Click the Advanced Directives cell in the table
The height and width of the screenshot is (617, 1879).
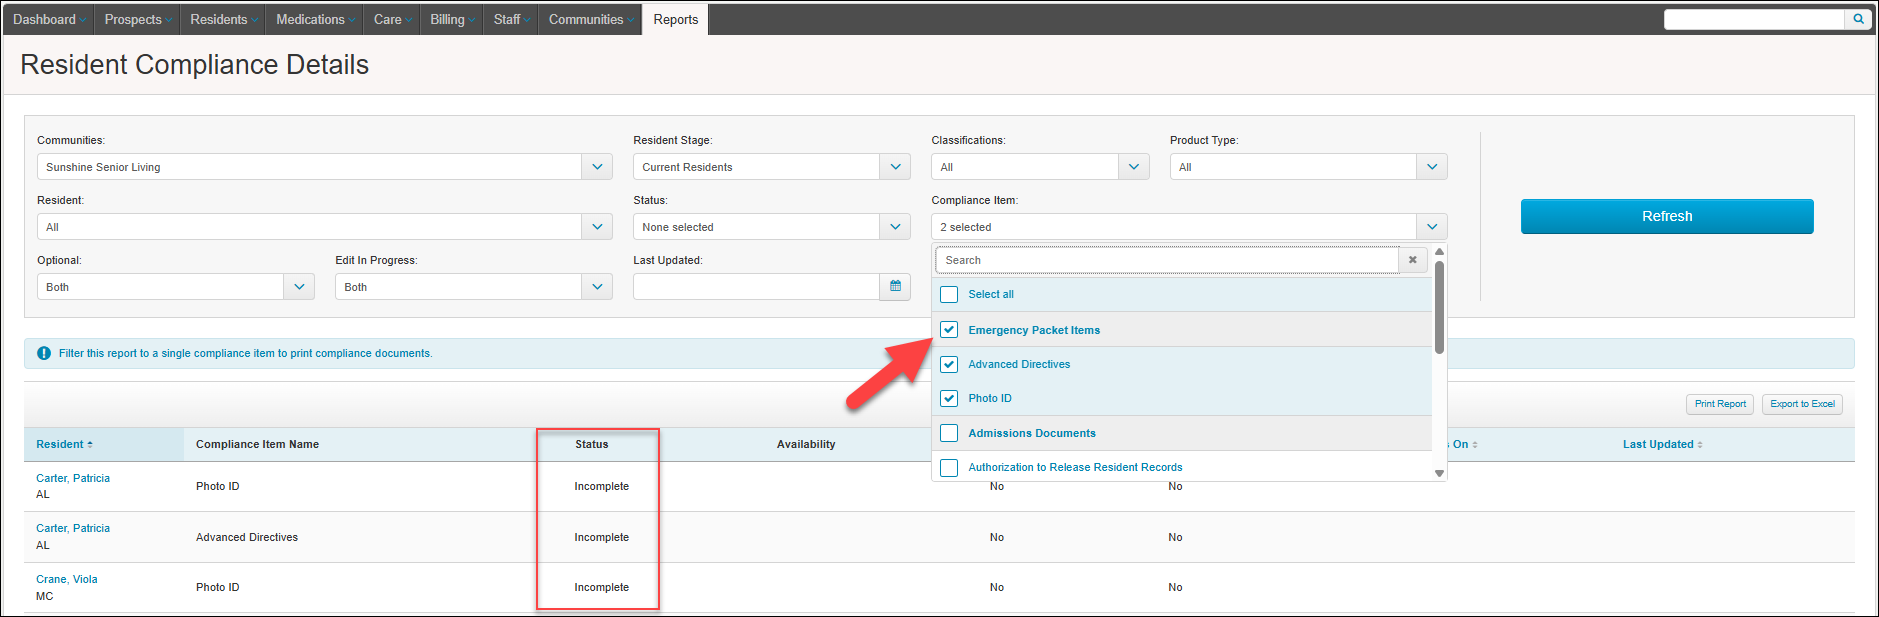(247, 537)
